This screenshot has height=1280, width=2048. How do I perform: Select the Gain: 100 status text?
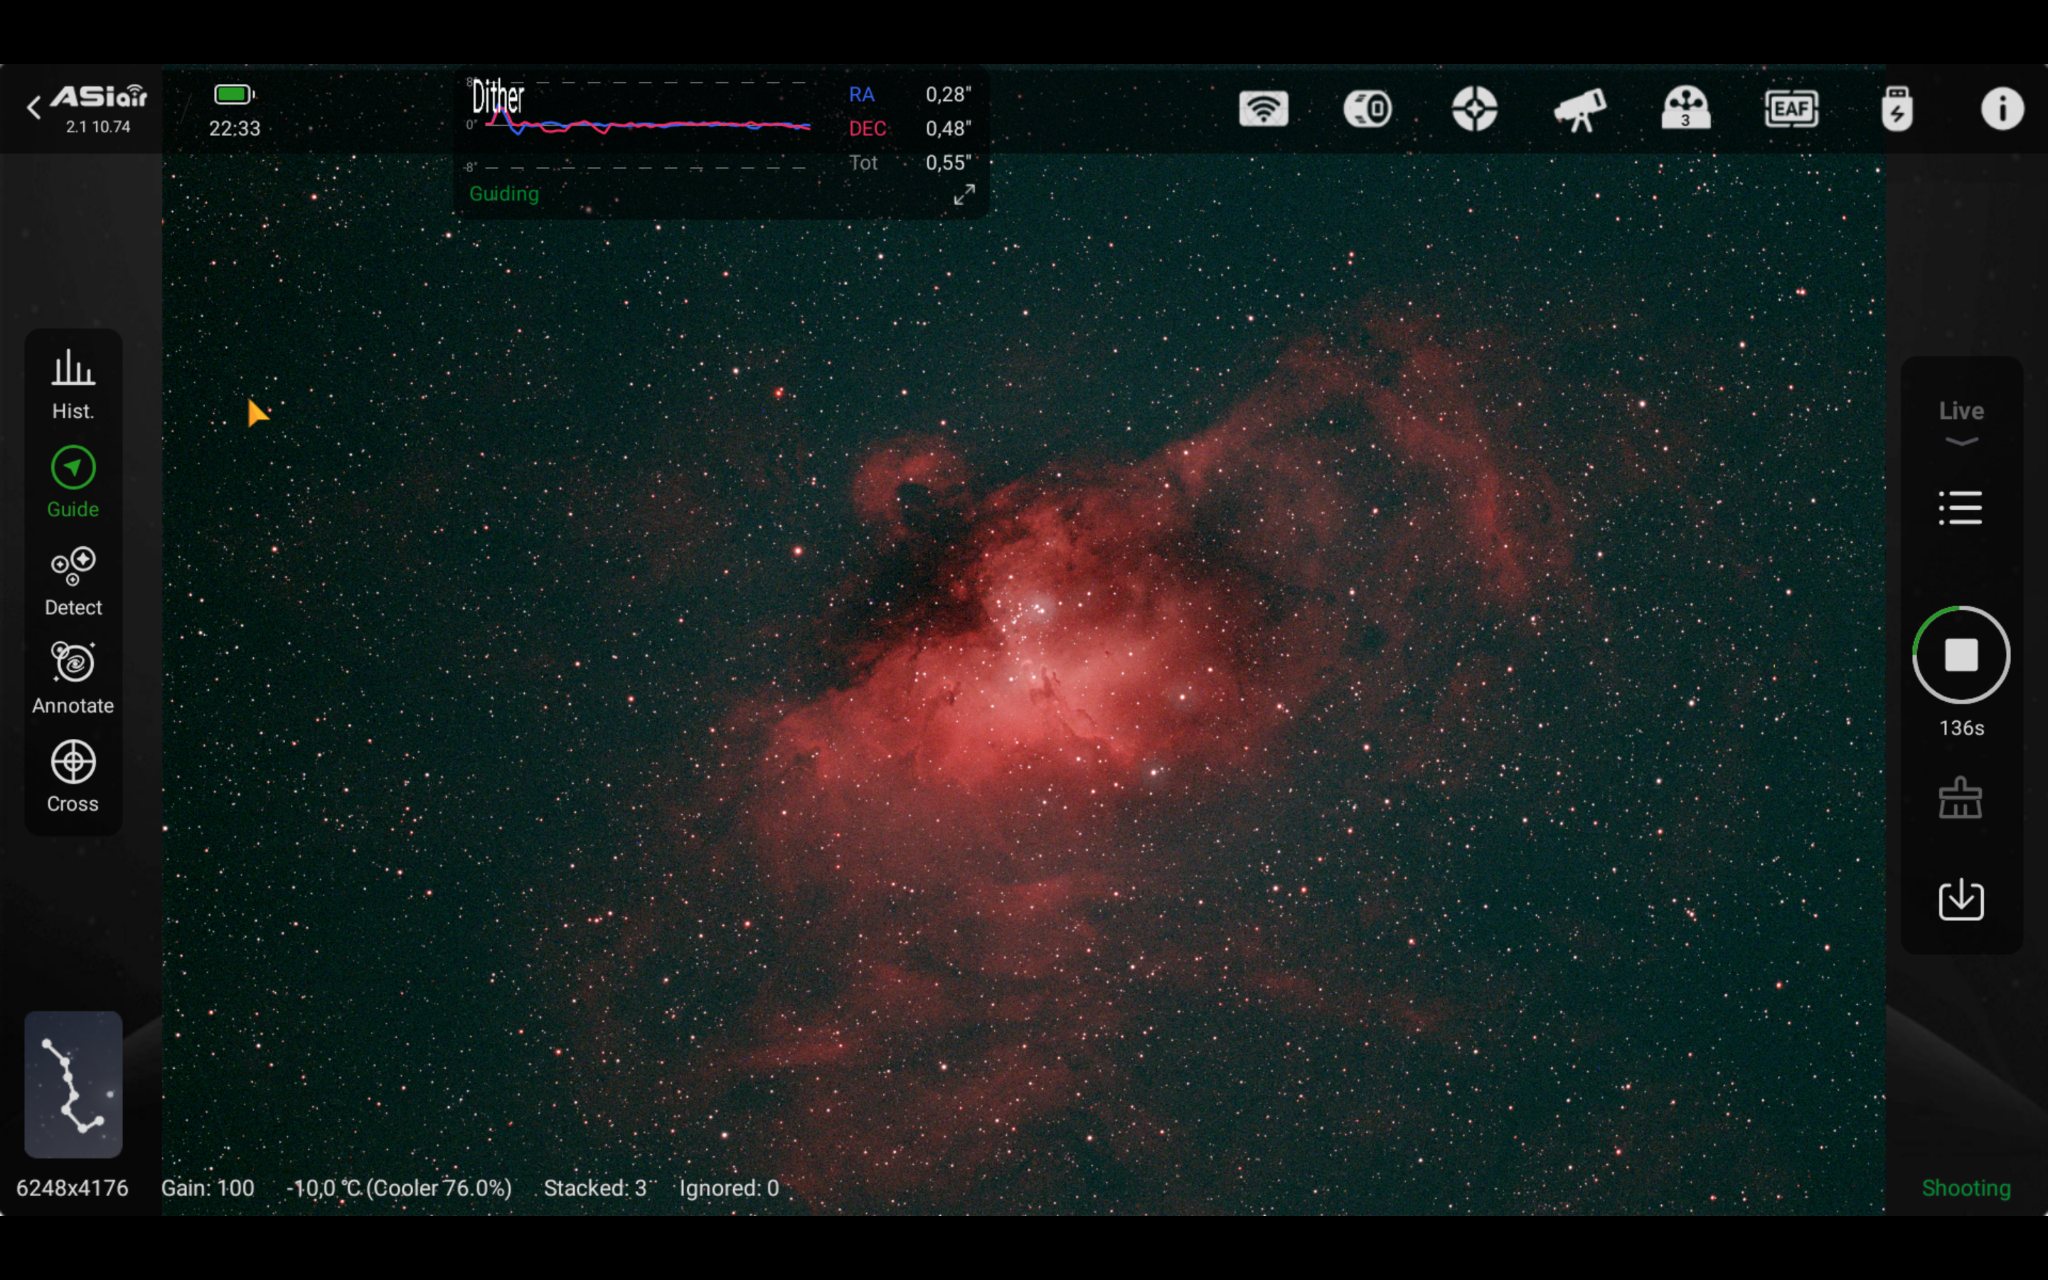208,1188
